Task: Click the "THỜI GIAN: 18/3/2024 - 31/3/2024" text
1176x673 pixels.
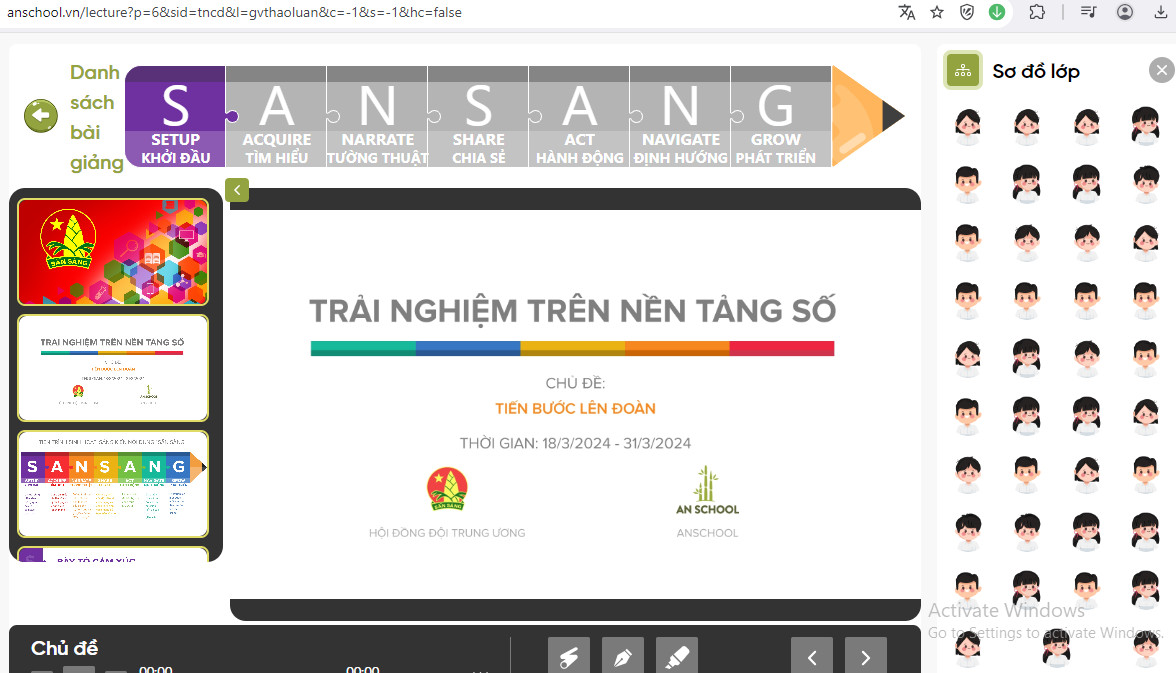Action: point(575,443)
